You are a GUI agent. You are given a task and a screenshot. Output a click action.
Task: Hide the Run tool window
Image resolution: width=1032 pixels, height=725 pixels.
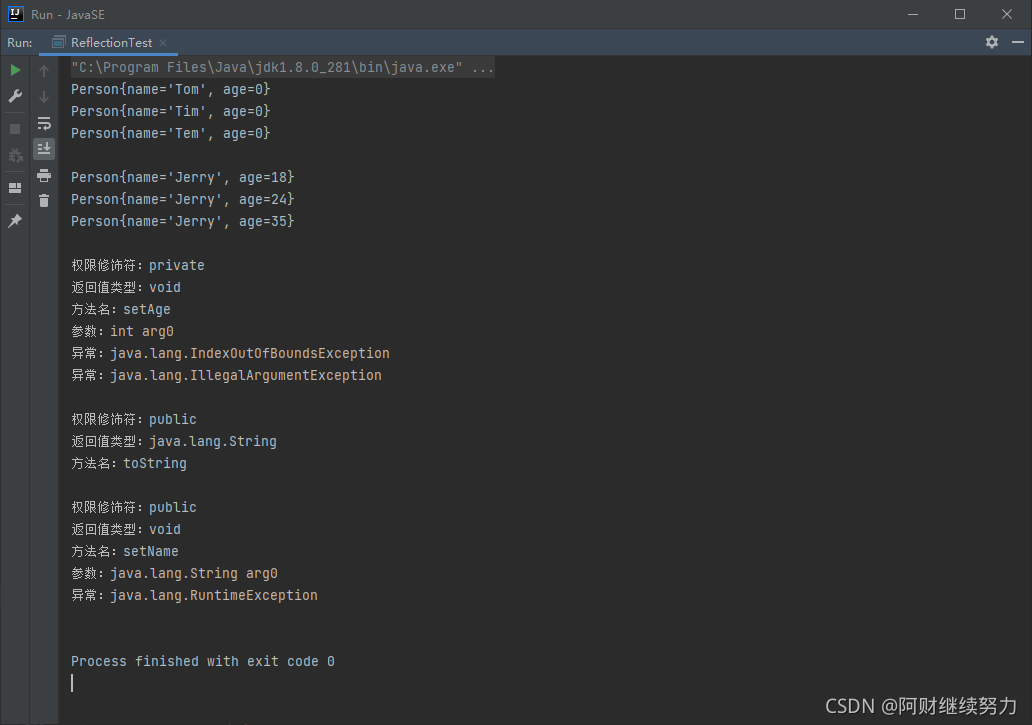tap(1018, 42)
